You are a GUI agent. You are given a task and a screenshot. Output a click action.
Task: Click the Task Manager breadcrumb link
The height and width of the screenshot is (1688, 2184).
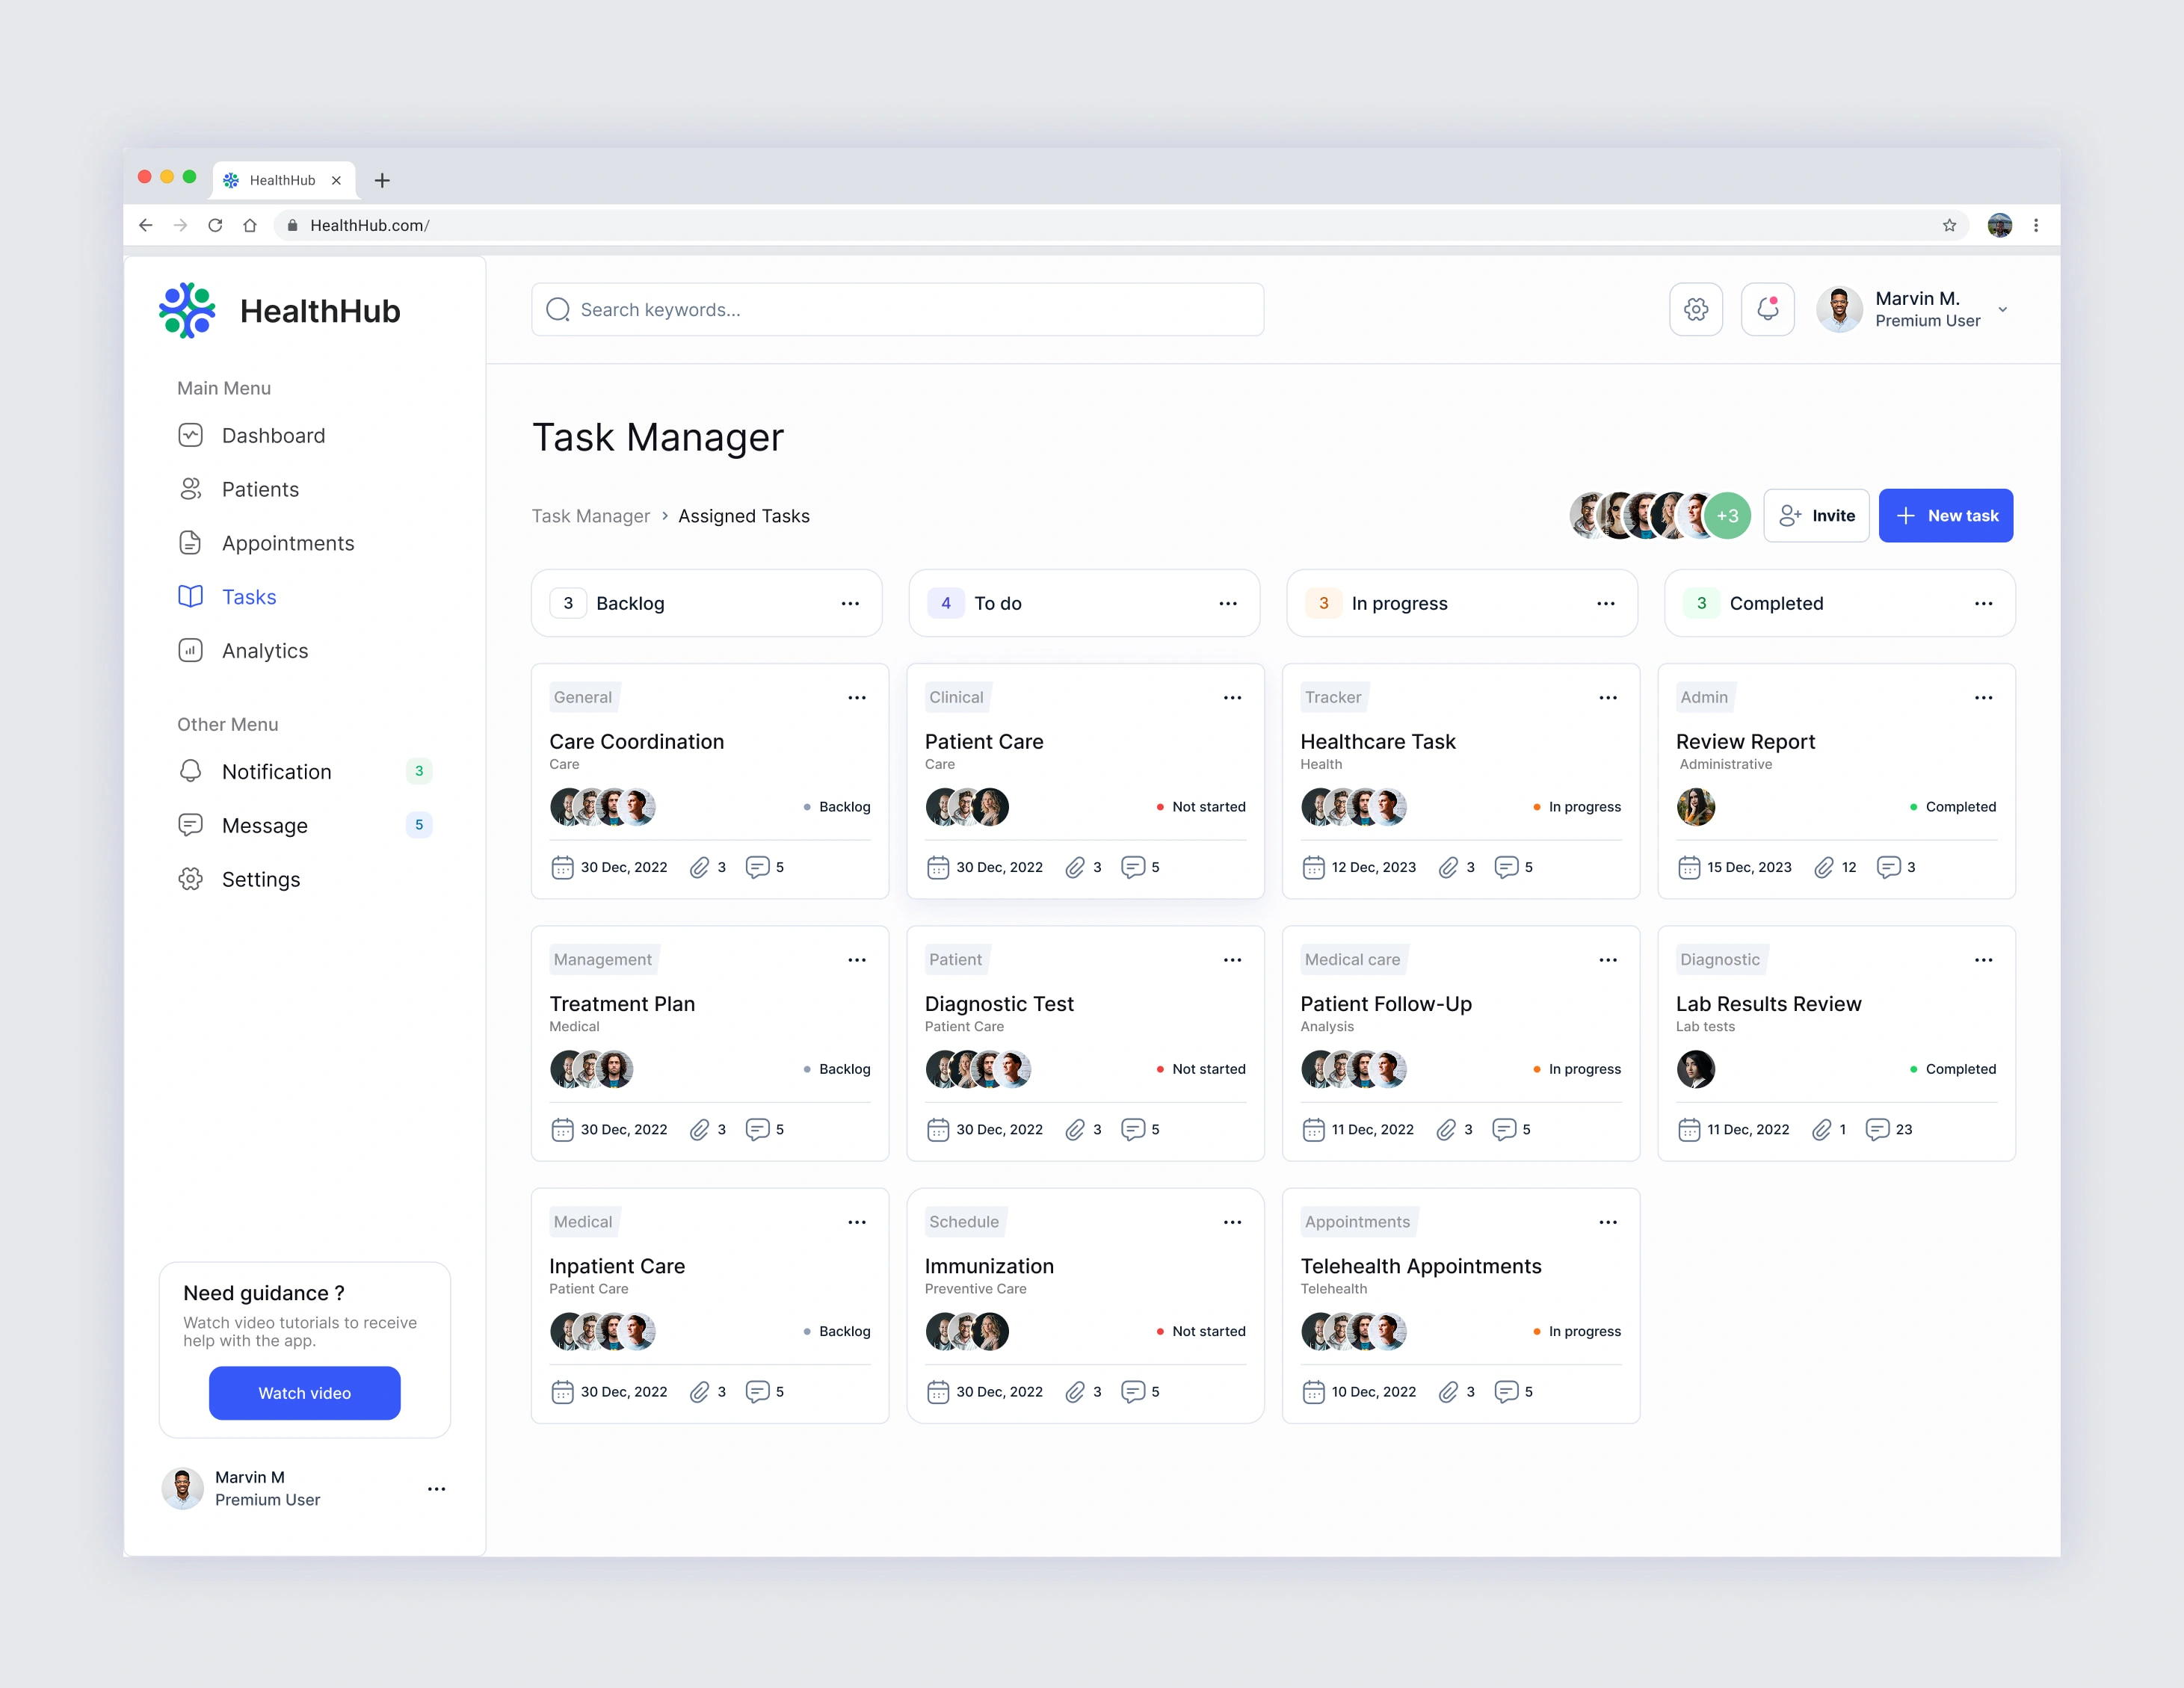pyautogui.click(x=590, y=516)
